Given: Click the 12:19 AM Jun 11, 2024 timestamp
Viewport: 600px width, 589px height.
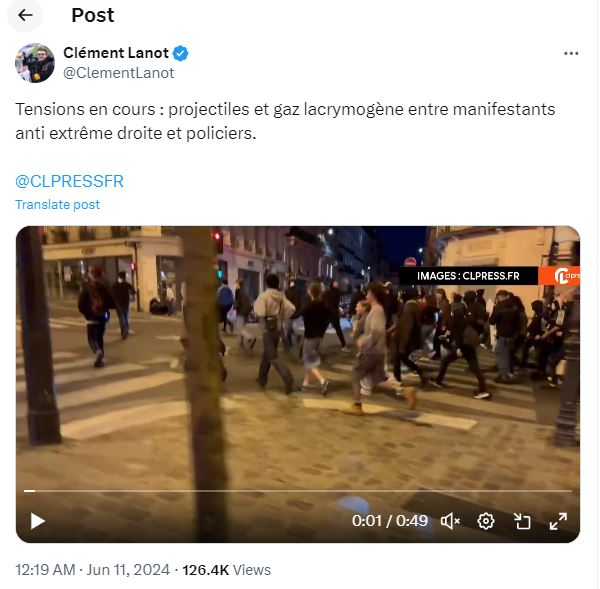Looking at the screenshot, I should pos(93,570).
